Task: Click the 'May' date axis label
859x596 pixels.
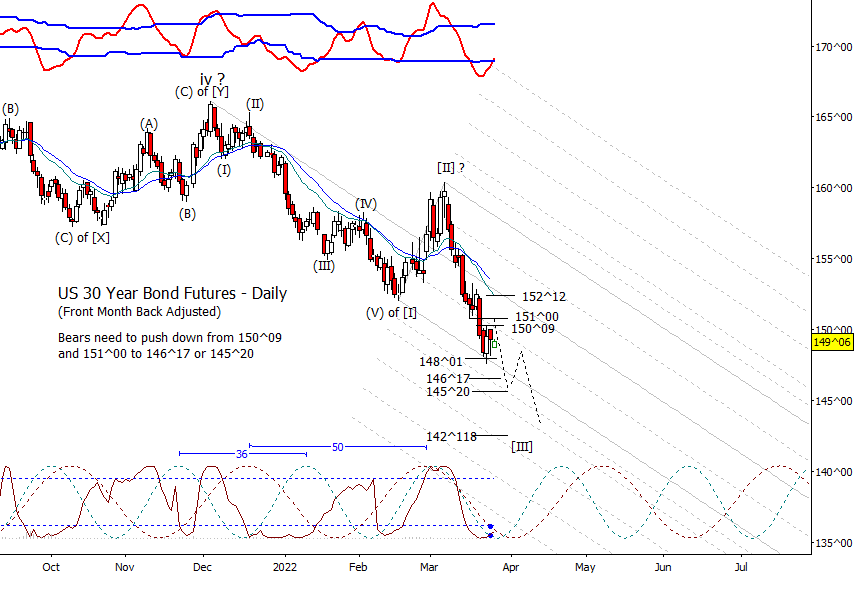Action: (x=585, y=567)
